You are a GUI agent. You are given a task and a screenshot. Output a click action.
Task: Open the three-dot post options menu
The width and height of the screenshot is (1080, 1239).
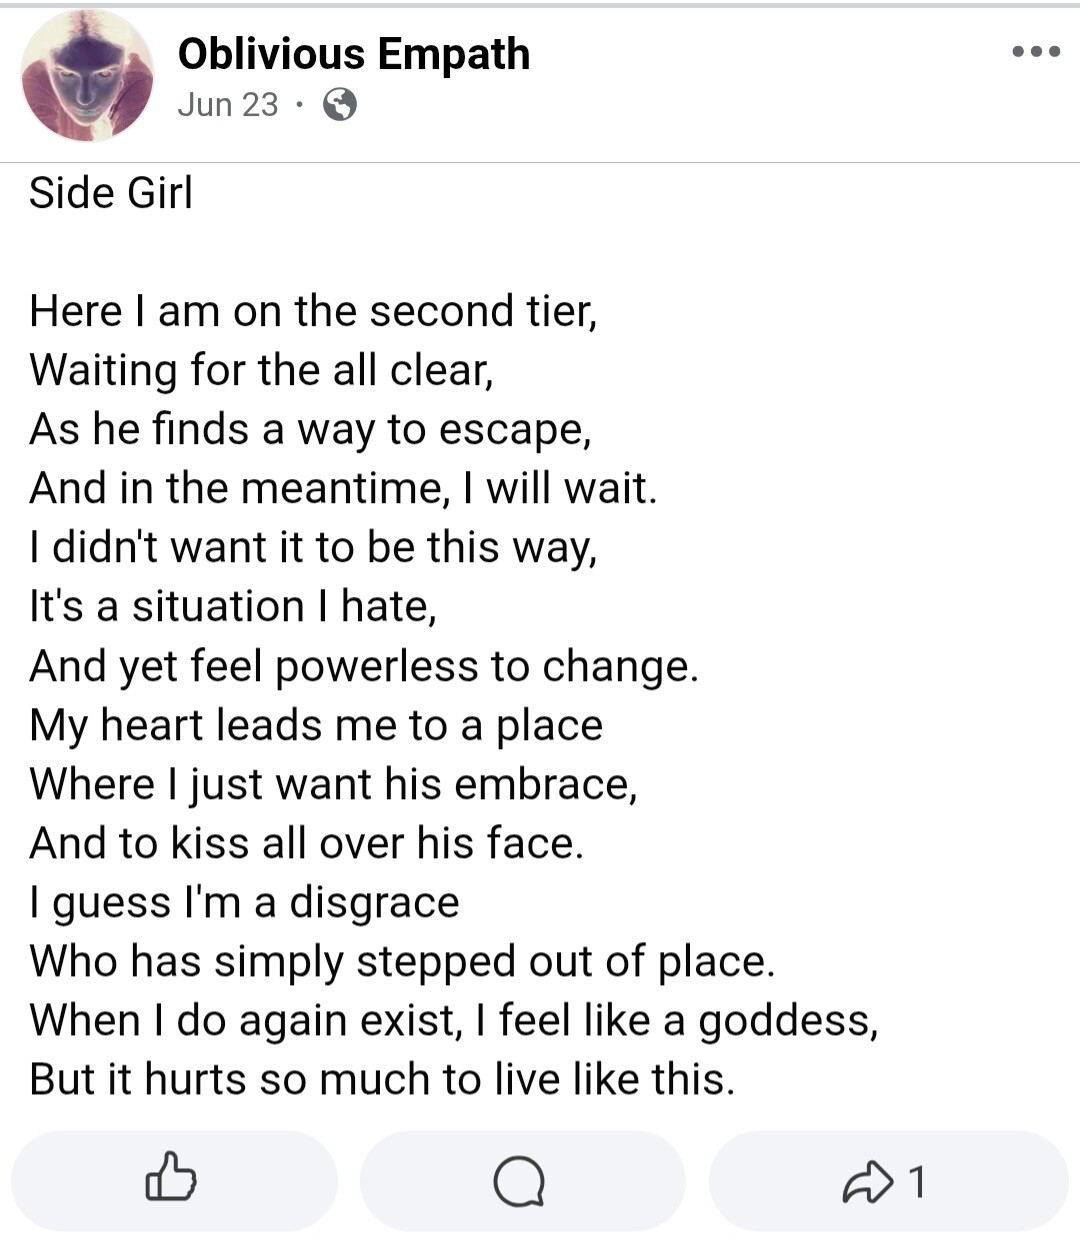click(1035, 52)
